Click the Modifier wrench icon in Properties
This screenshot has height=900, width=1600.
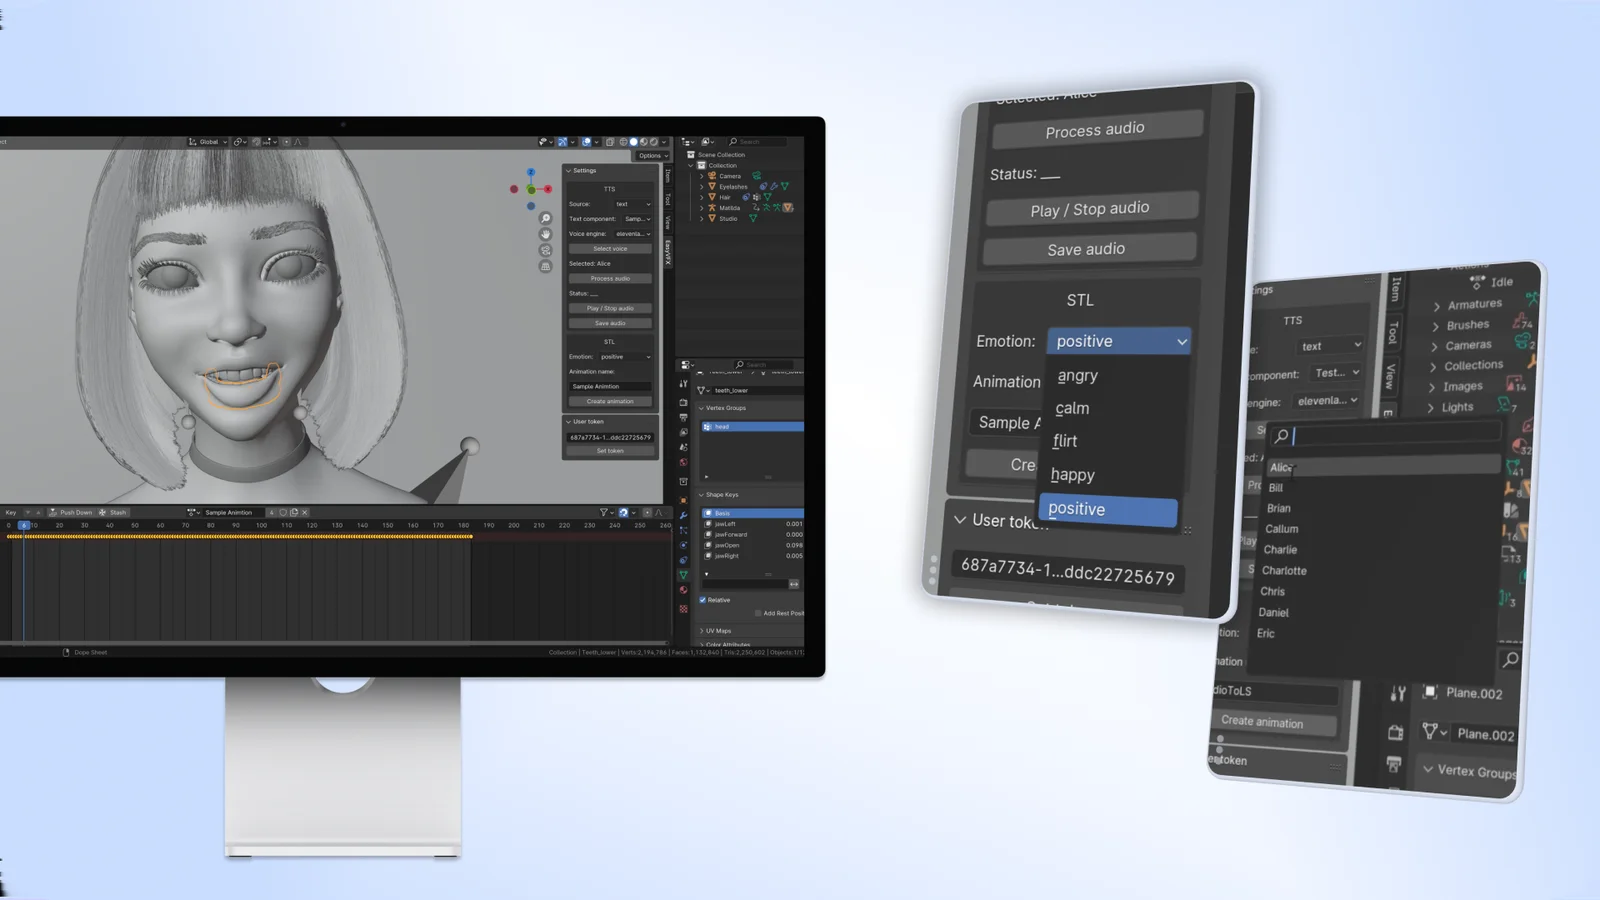[684, 516]
